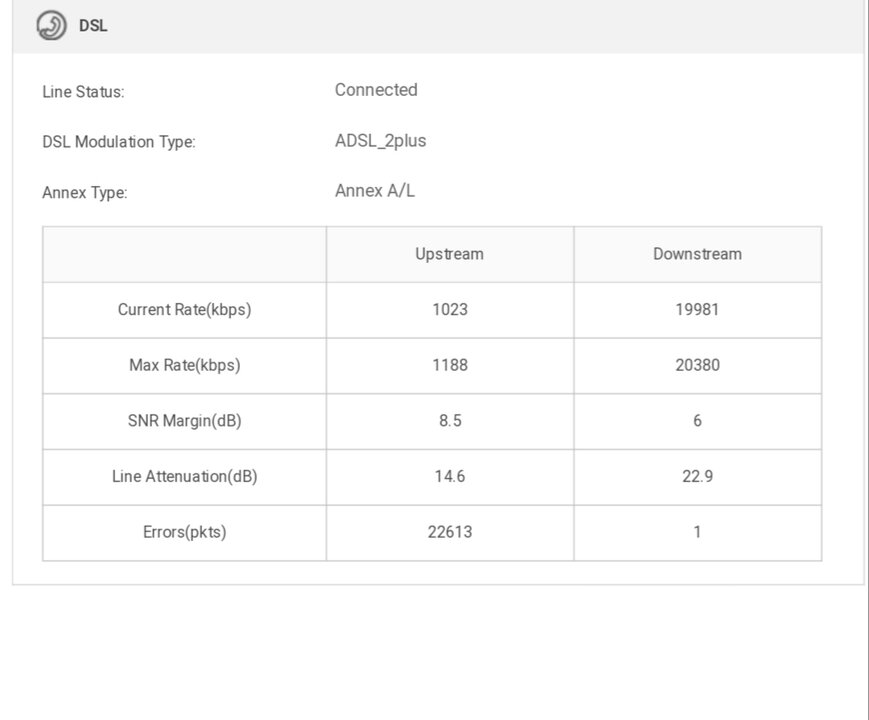
Task: Select the SNR Margin(dB) row label
Action: (185, 421)
